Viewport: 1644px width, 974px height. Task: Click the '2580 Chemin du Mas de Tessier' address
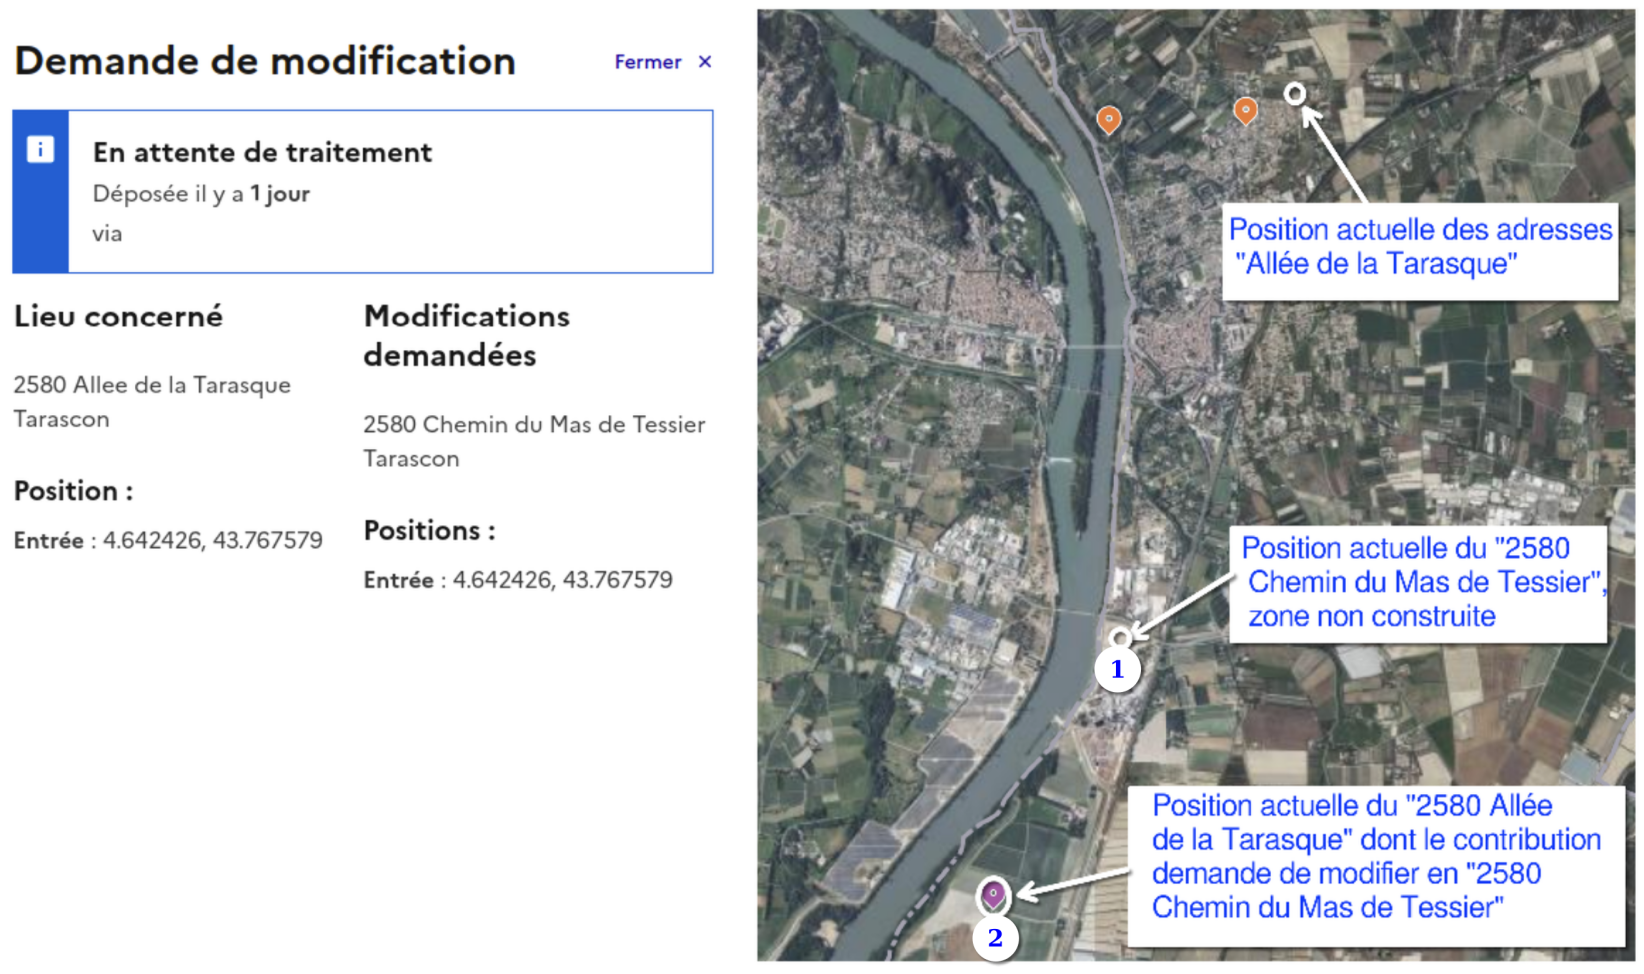(534, 424)
